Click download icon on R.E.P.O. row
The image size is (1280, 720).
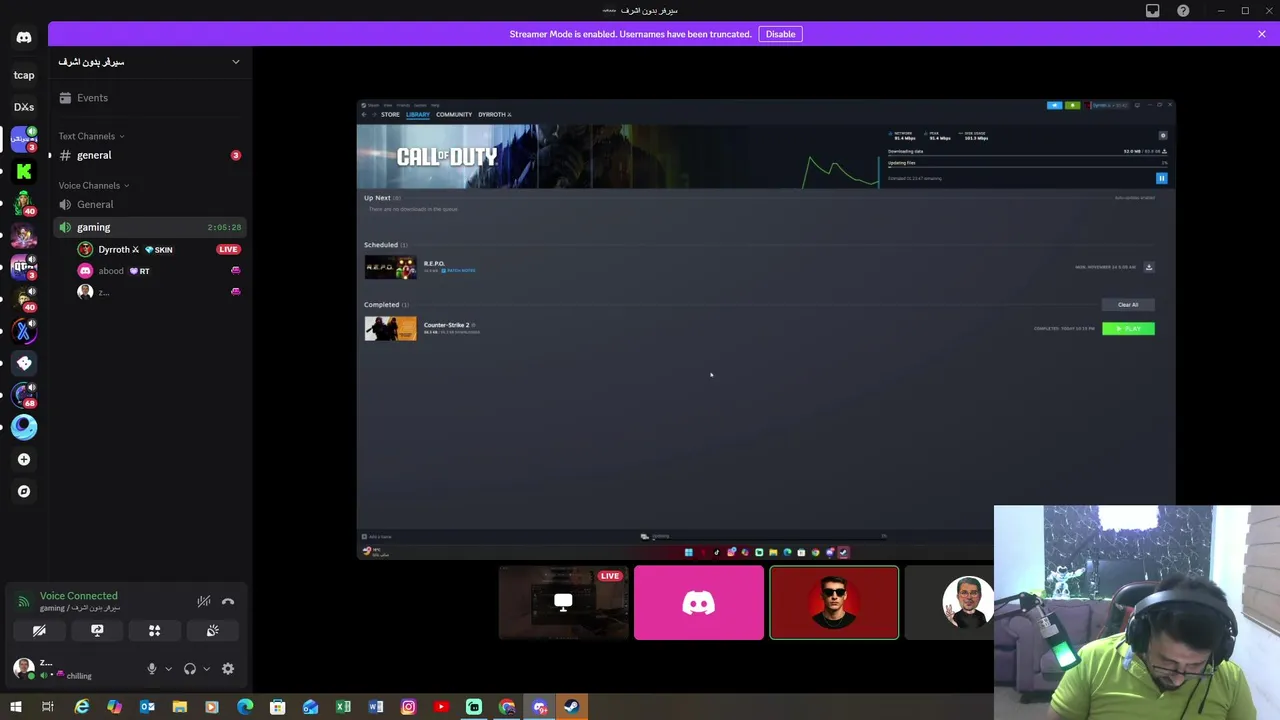point(1149,267)
